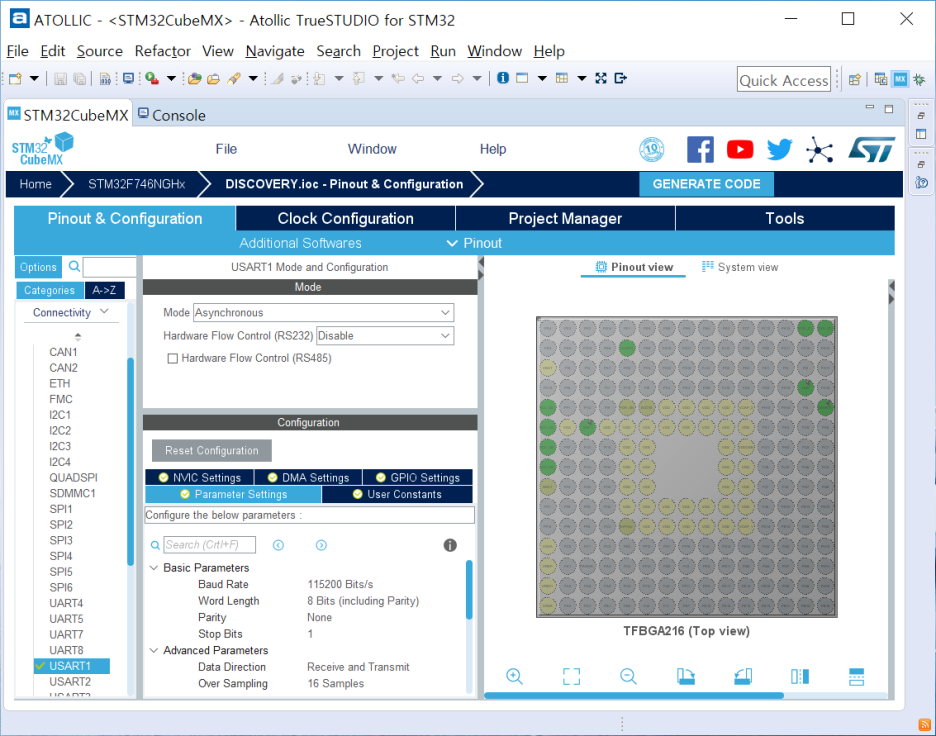
Task: Click the 10-year anniversary badge icon
Action: click(x=652, y=149)
